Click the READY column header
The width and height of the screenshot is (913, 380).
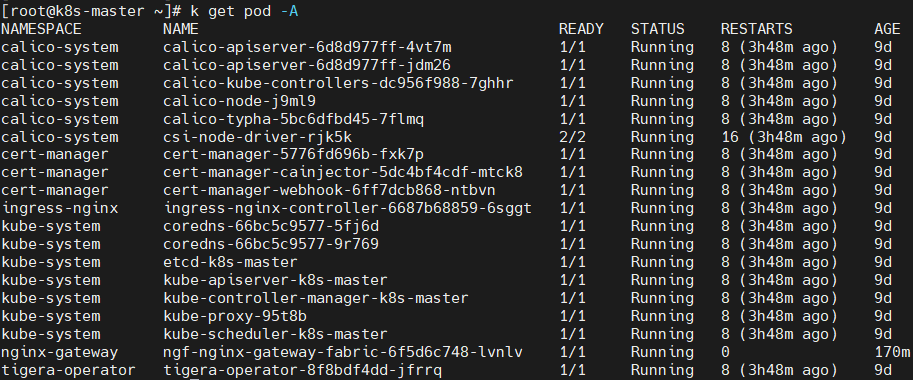click(x=581, y=29)
